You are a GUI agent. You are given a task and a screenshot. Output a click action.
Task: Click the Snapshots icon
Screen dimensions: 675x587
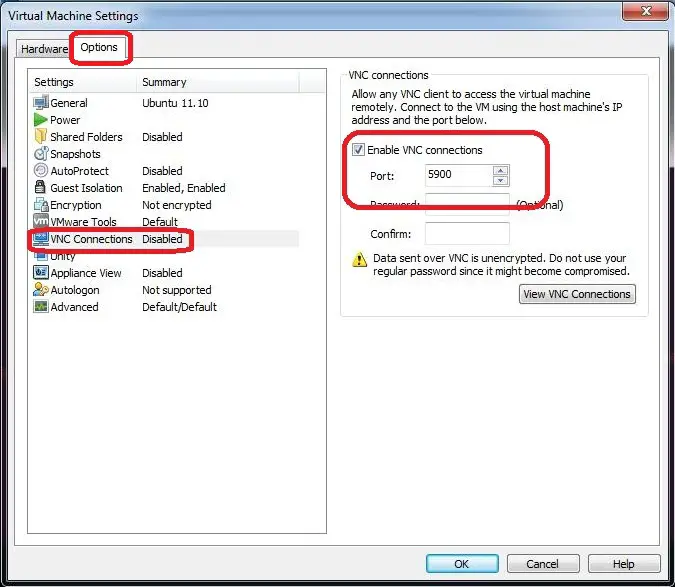pyautogui.click(x=41, y=154)
